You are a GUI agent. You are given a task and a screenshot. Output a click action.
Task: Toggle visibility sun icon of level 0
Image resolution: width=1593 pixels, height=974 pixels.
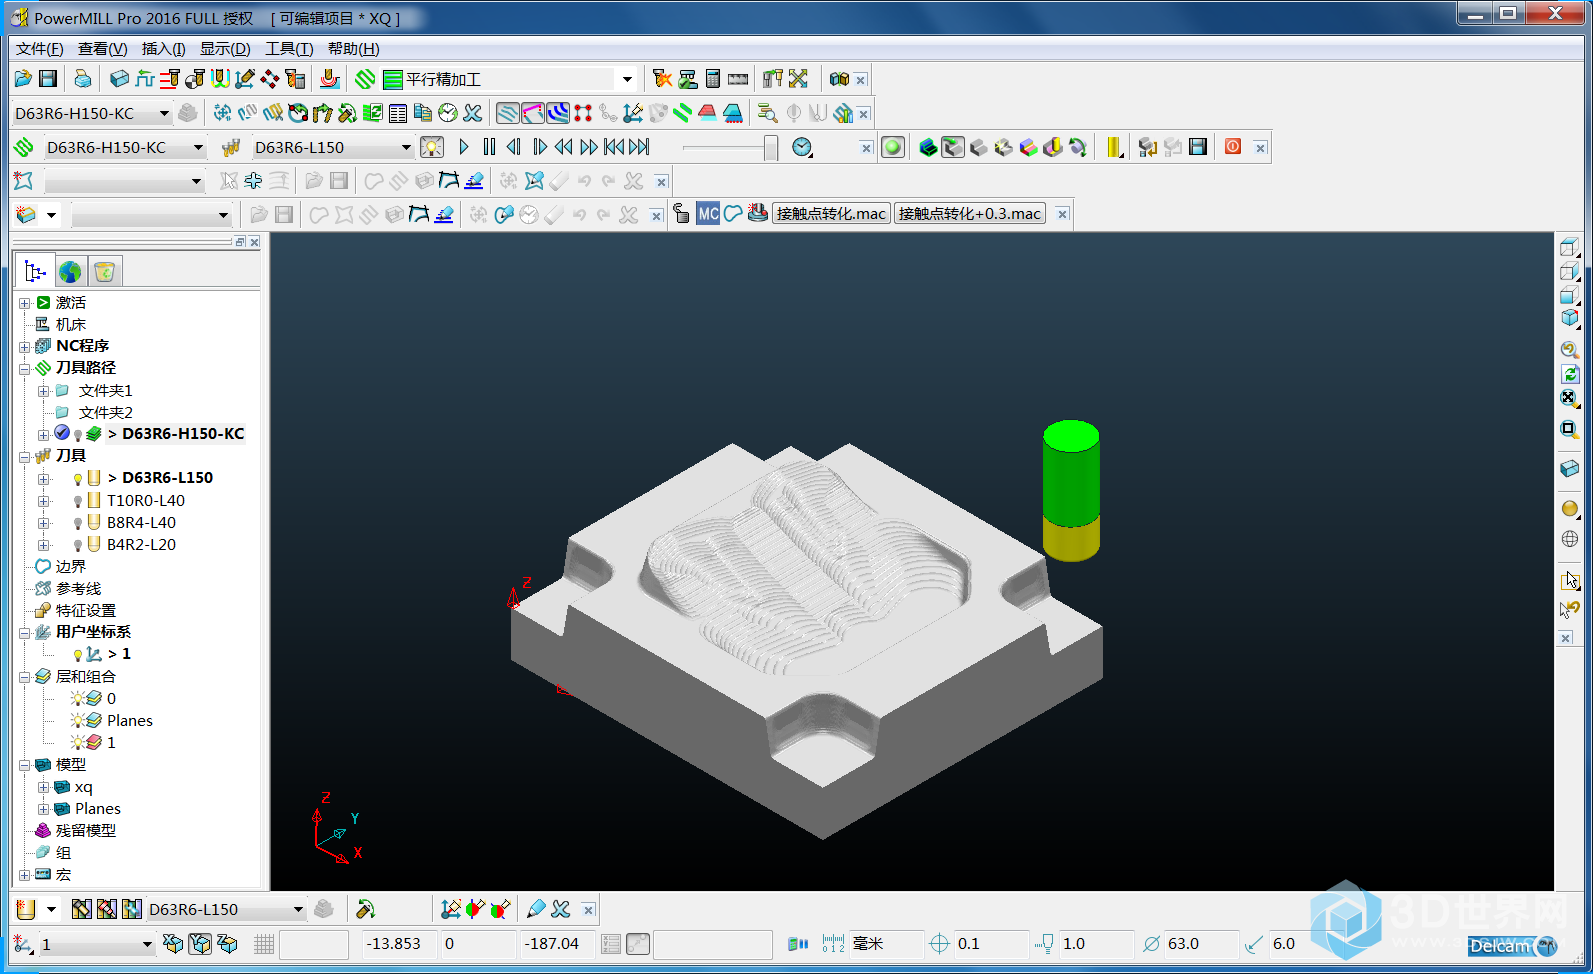tap(77, 698)
